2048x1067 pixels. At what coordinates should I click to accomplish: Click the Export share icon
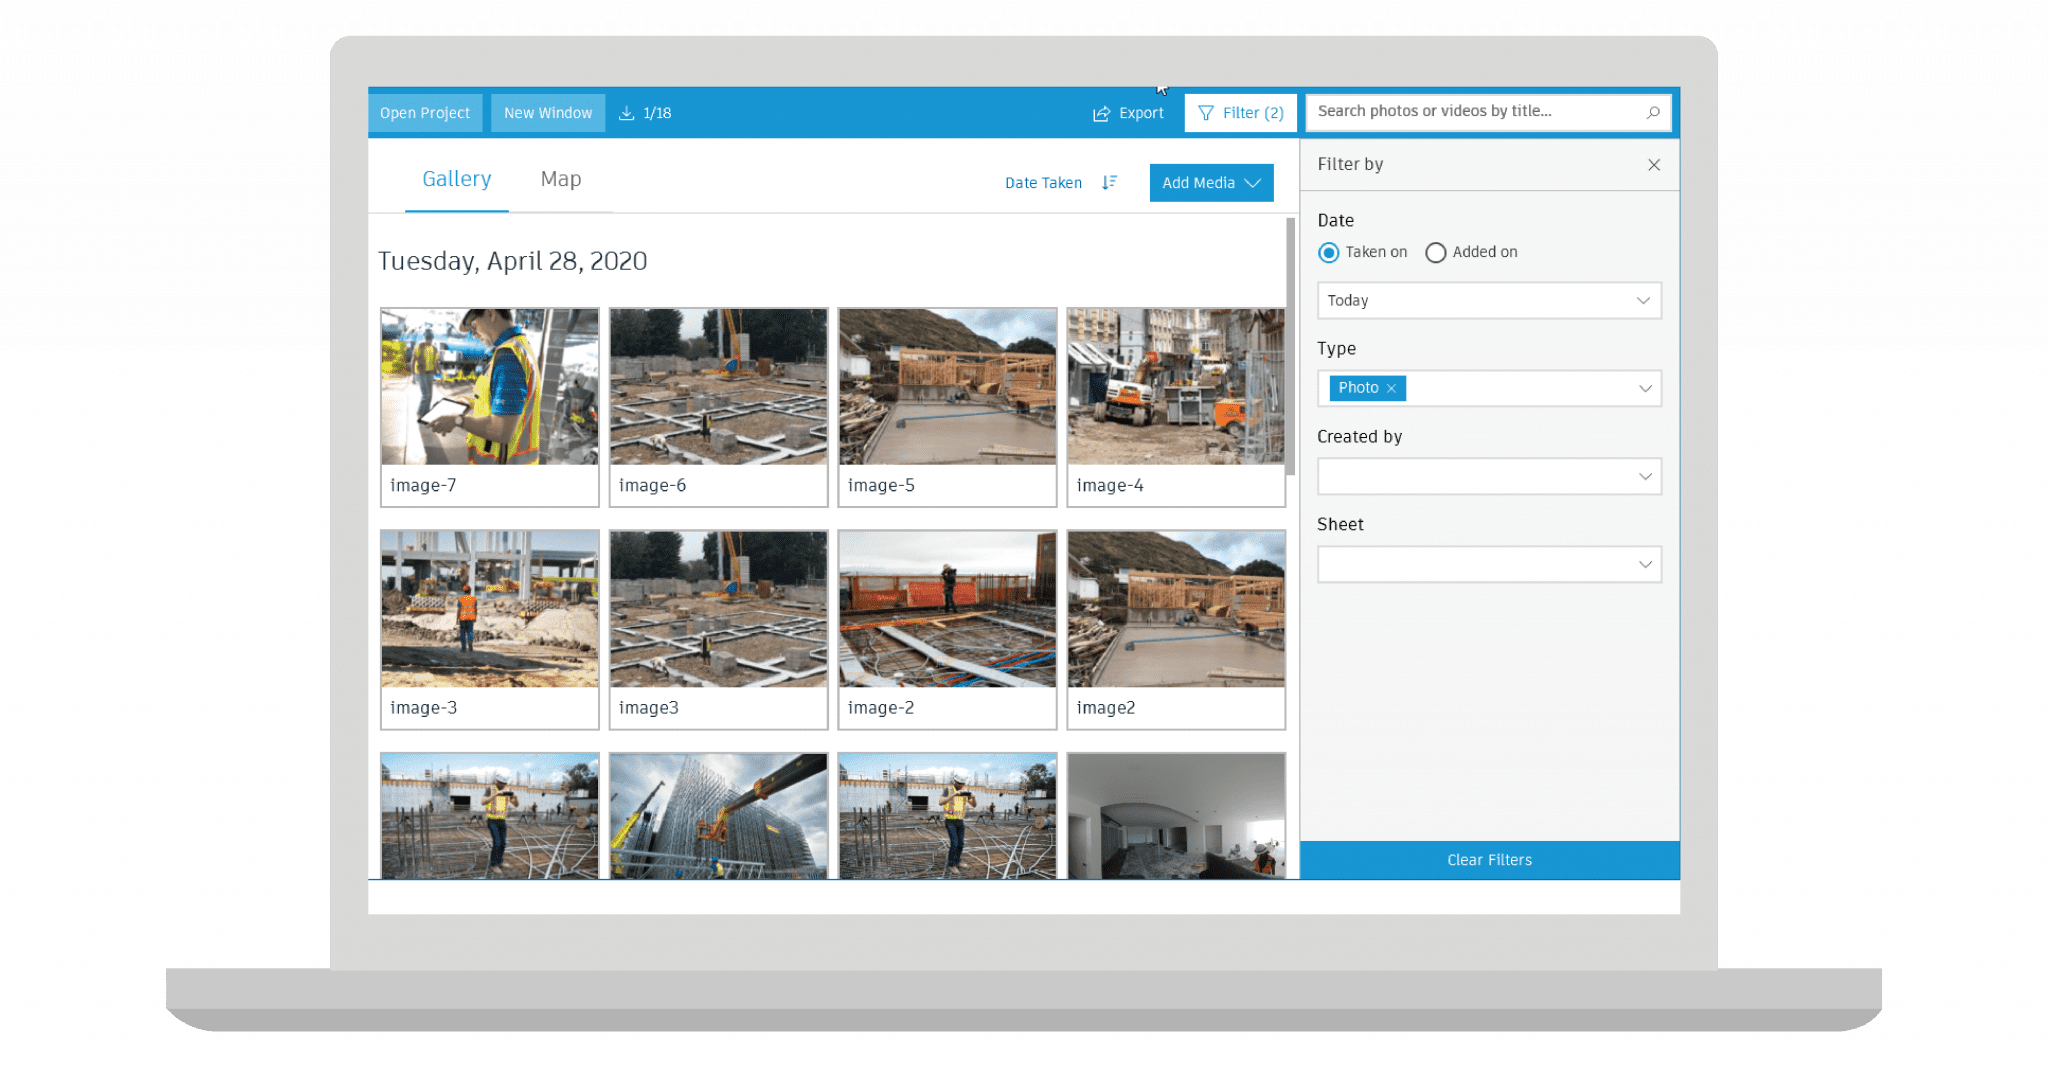click(x=1101, y=113)
